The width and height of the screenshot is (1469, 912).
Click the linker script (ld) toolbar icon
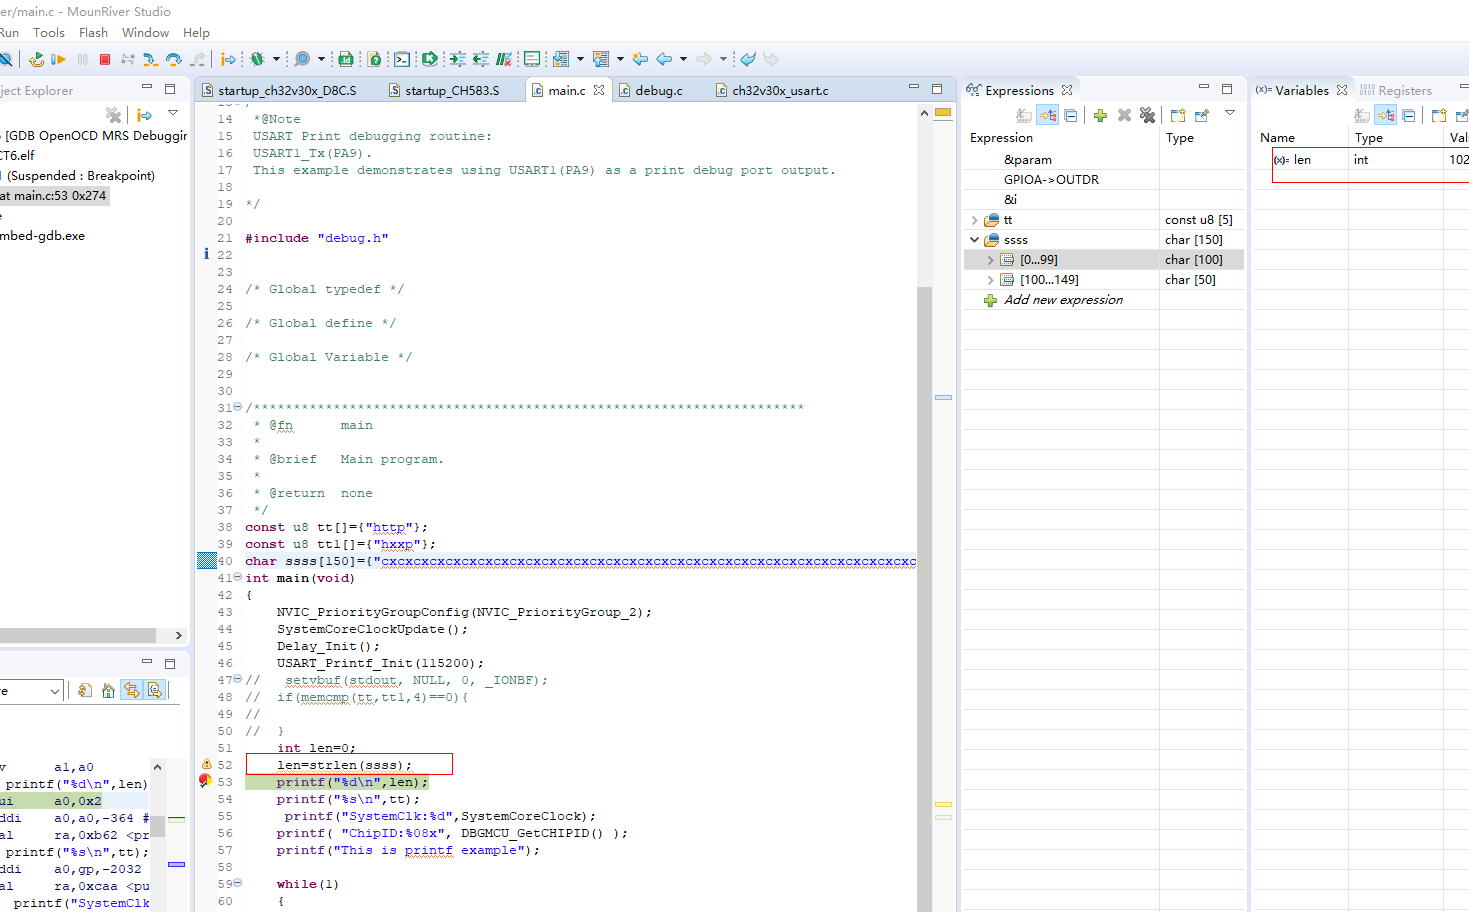[x=346, y=59]
